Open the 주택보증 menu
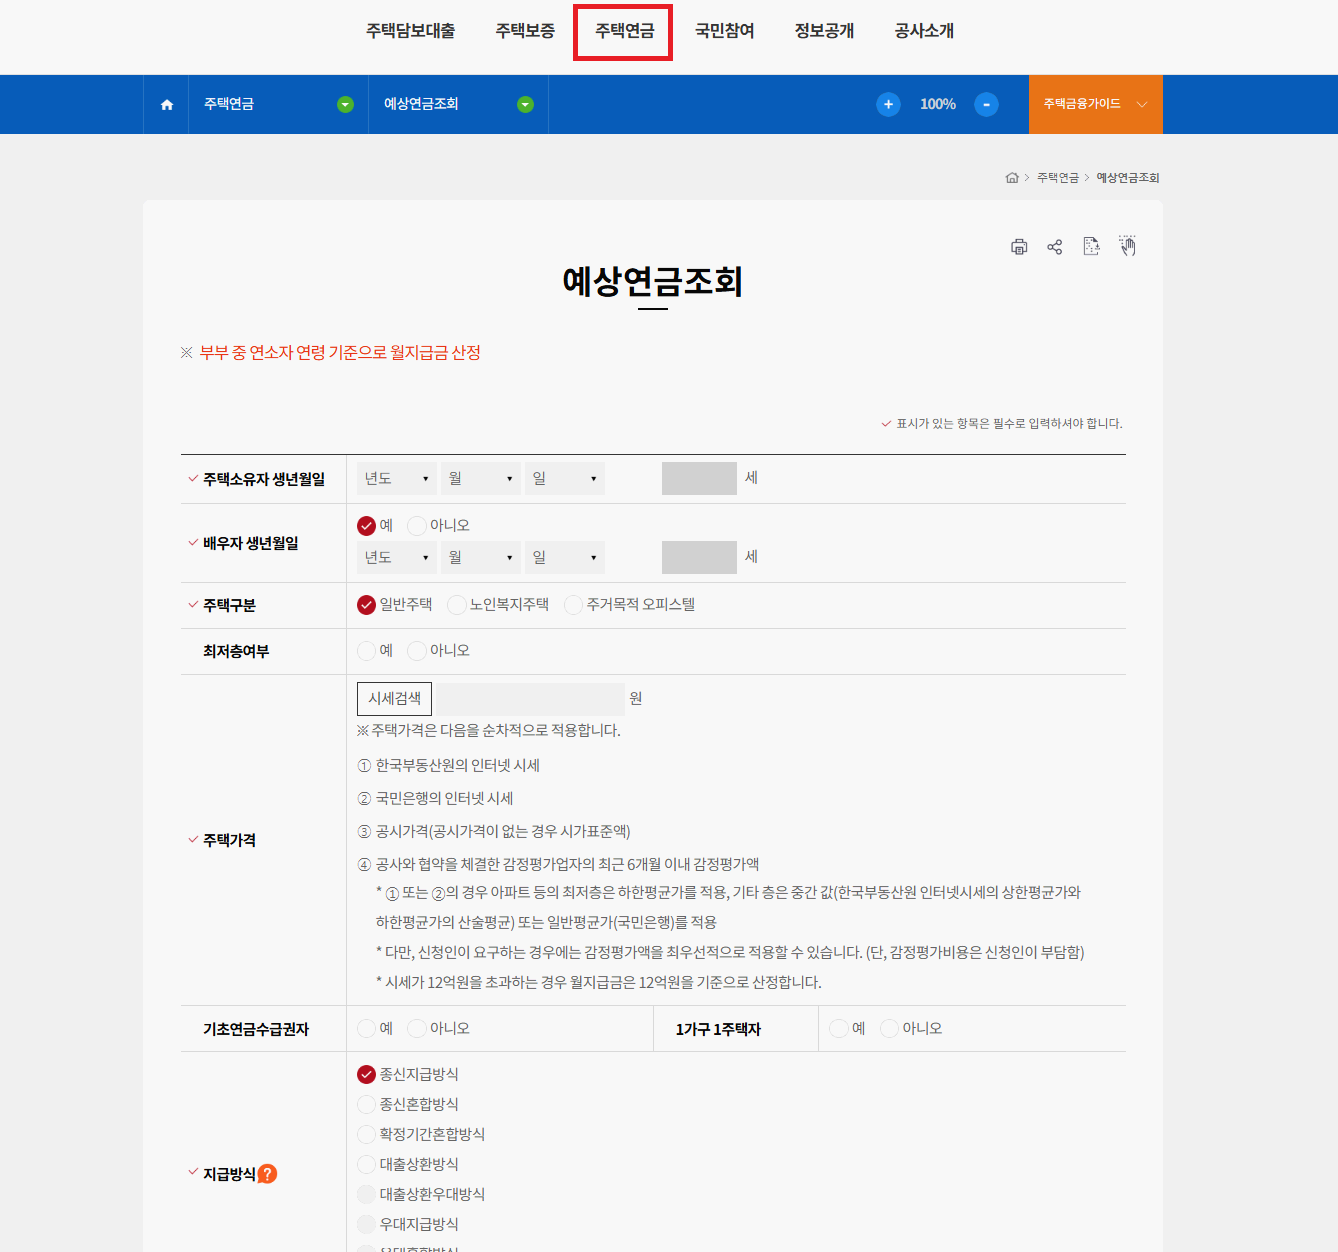Viewport: 1338px width, 1252px height. click(525, 31)
